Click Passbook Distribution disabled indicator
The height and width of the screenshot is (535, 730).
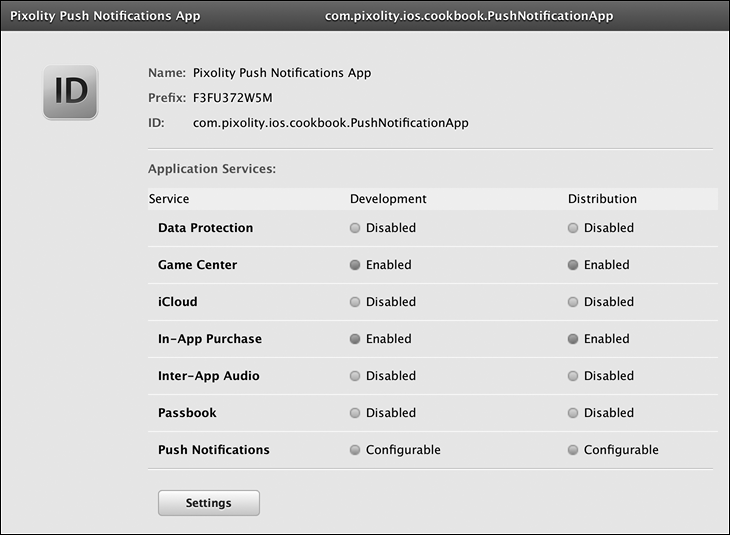(x=573, y=413)
